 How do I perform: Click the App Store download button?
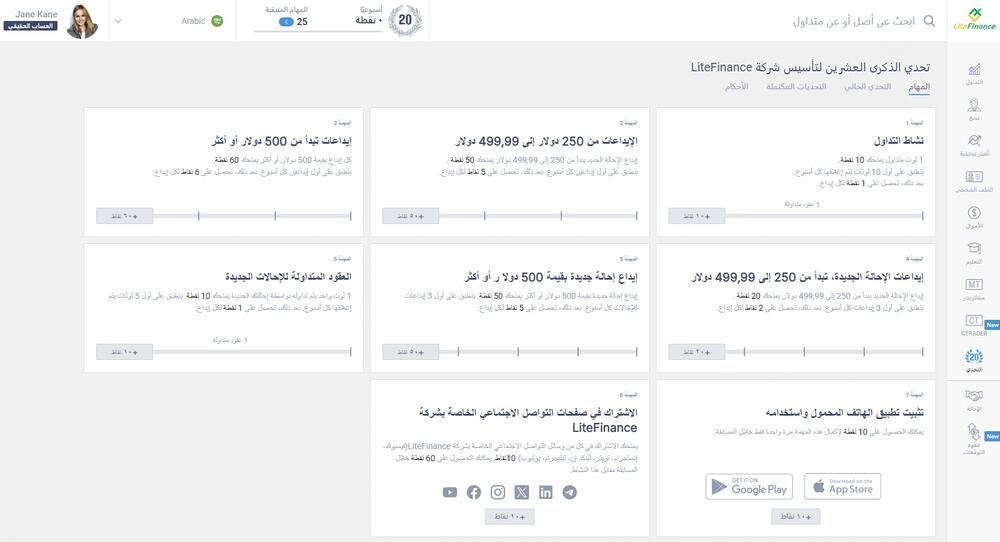[x=842, y=487]
